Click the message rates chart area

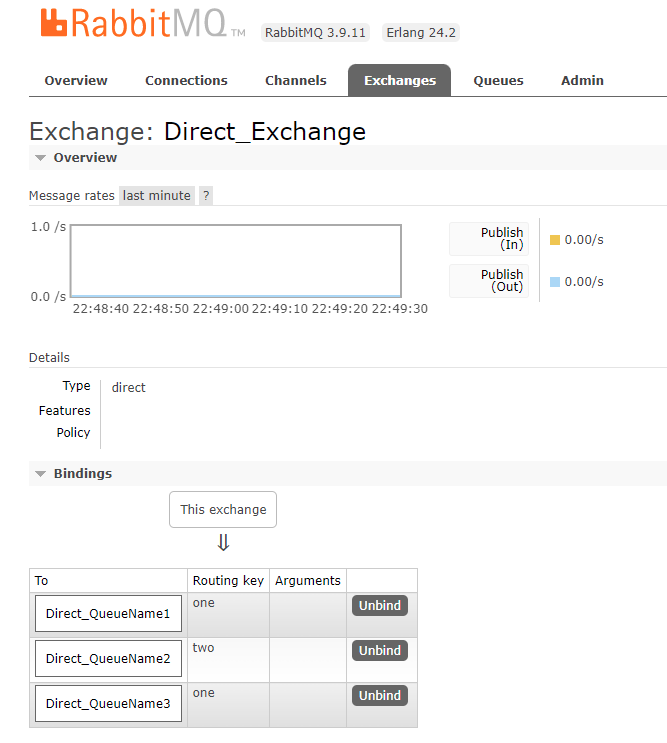click(x=236, y=261)
